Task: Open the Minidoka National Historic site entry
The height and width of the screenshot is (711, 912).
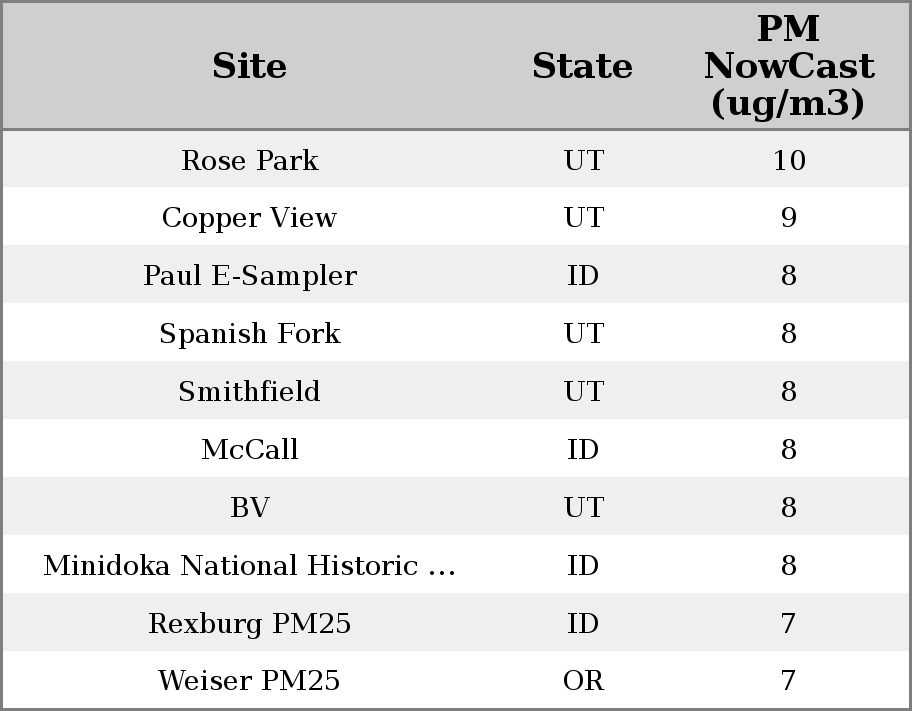Action: tap(249, 566)
